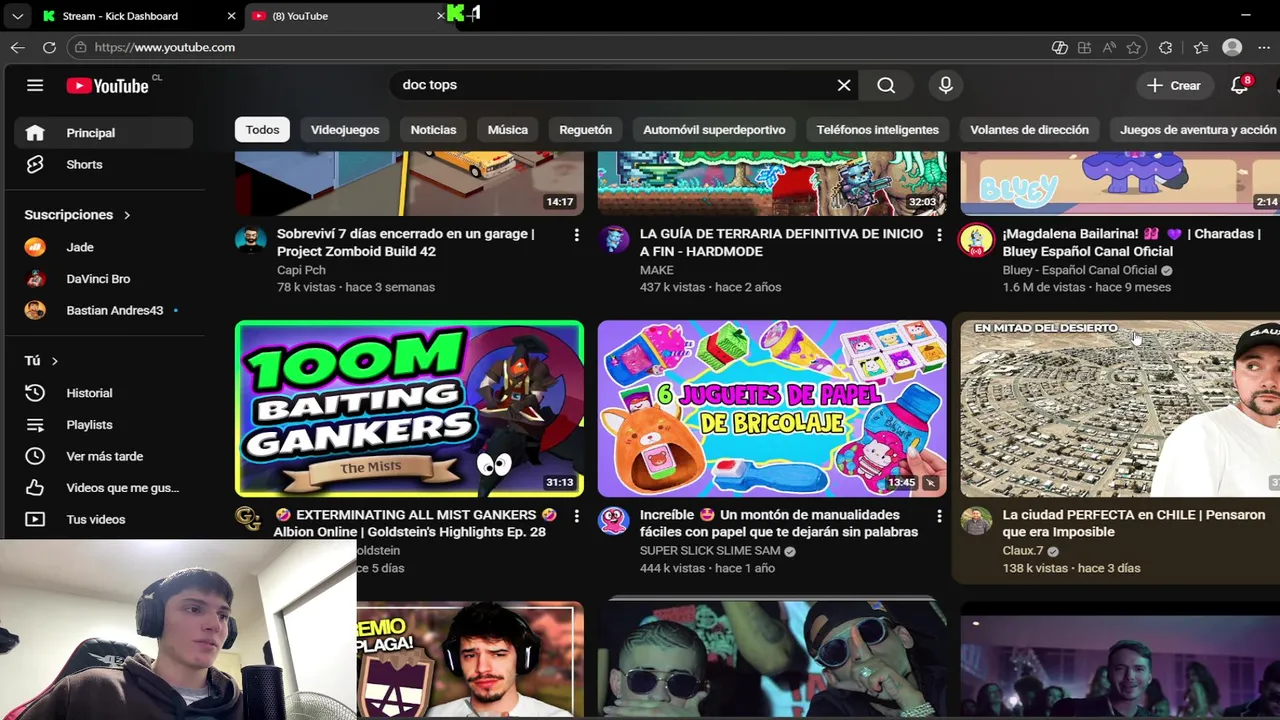Add page to favorites star icon
The image size is (1280, 720).
(x=1133, y=47)
